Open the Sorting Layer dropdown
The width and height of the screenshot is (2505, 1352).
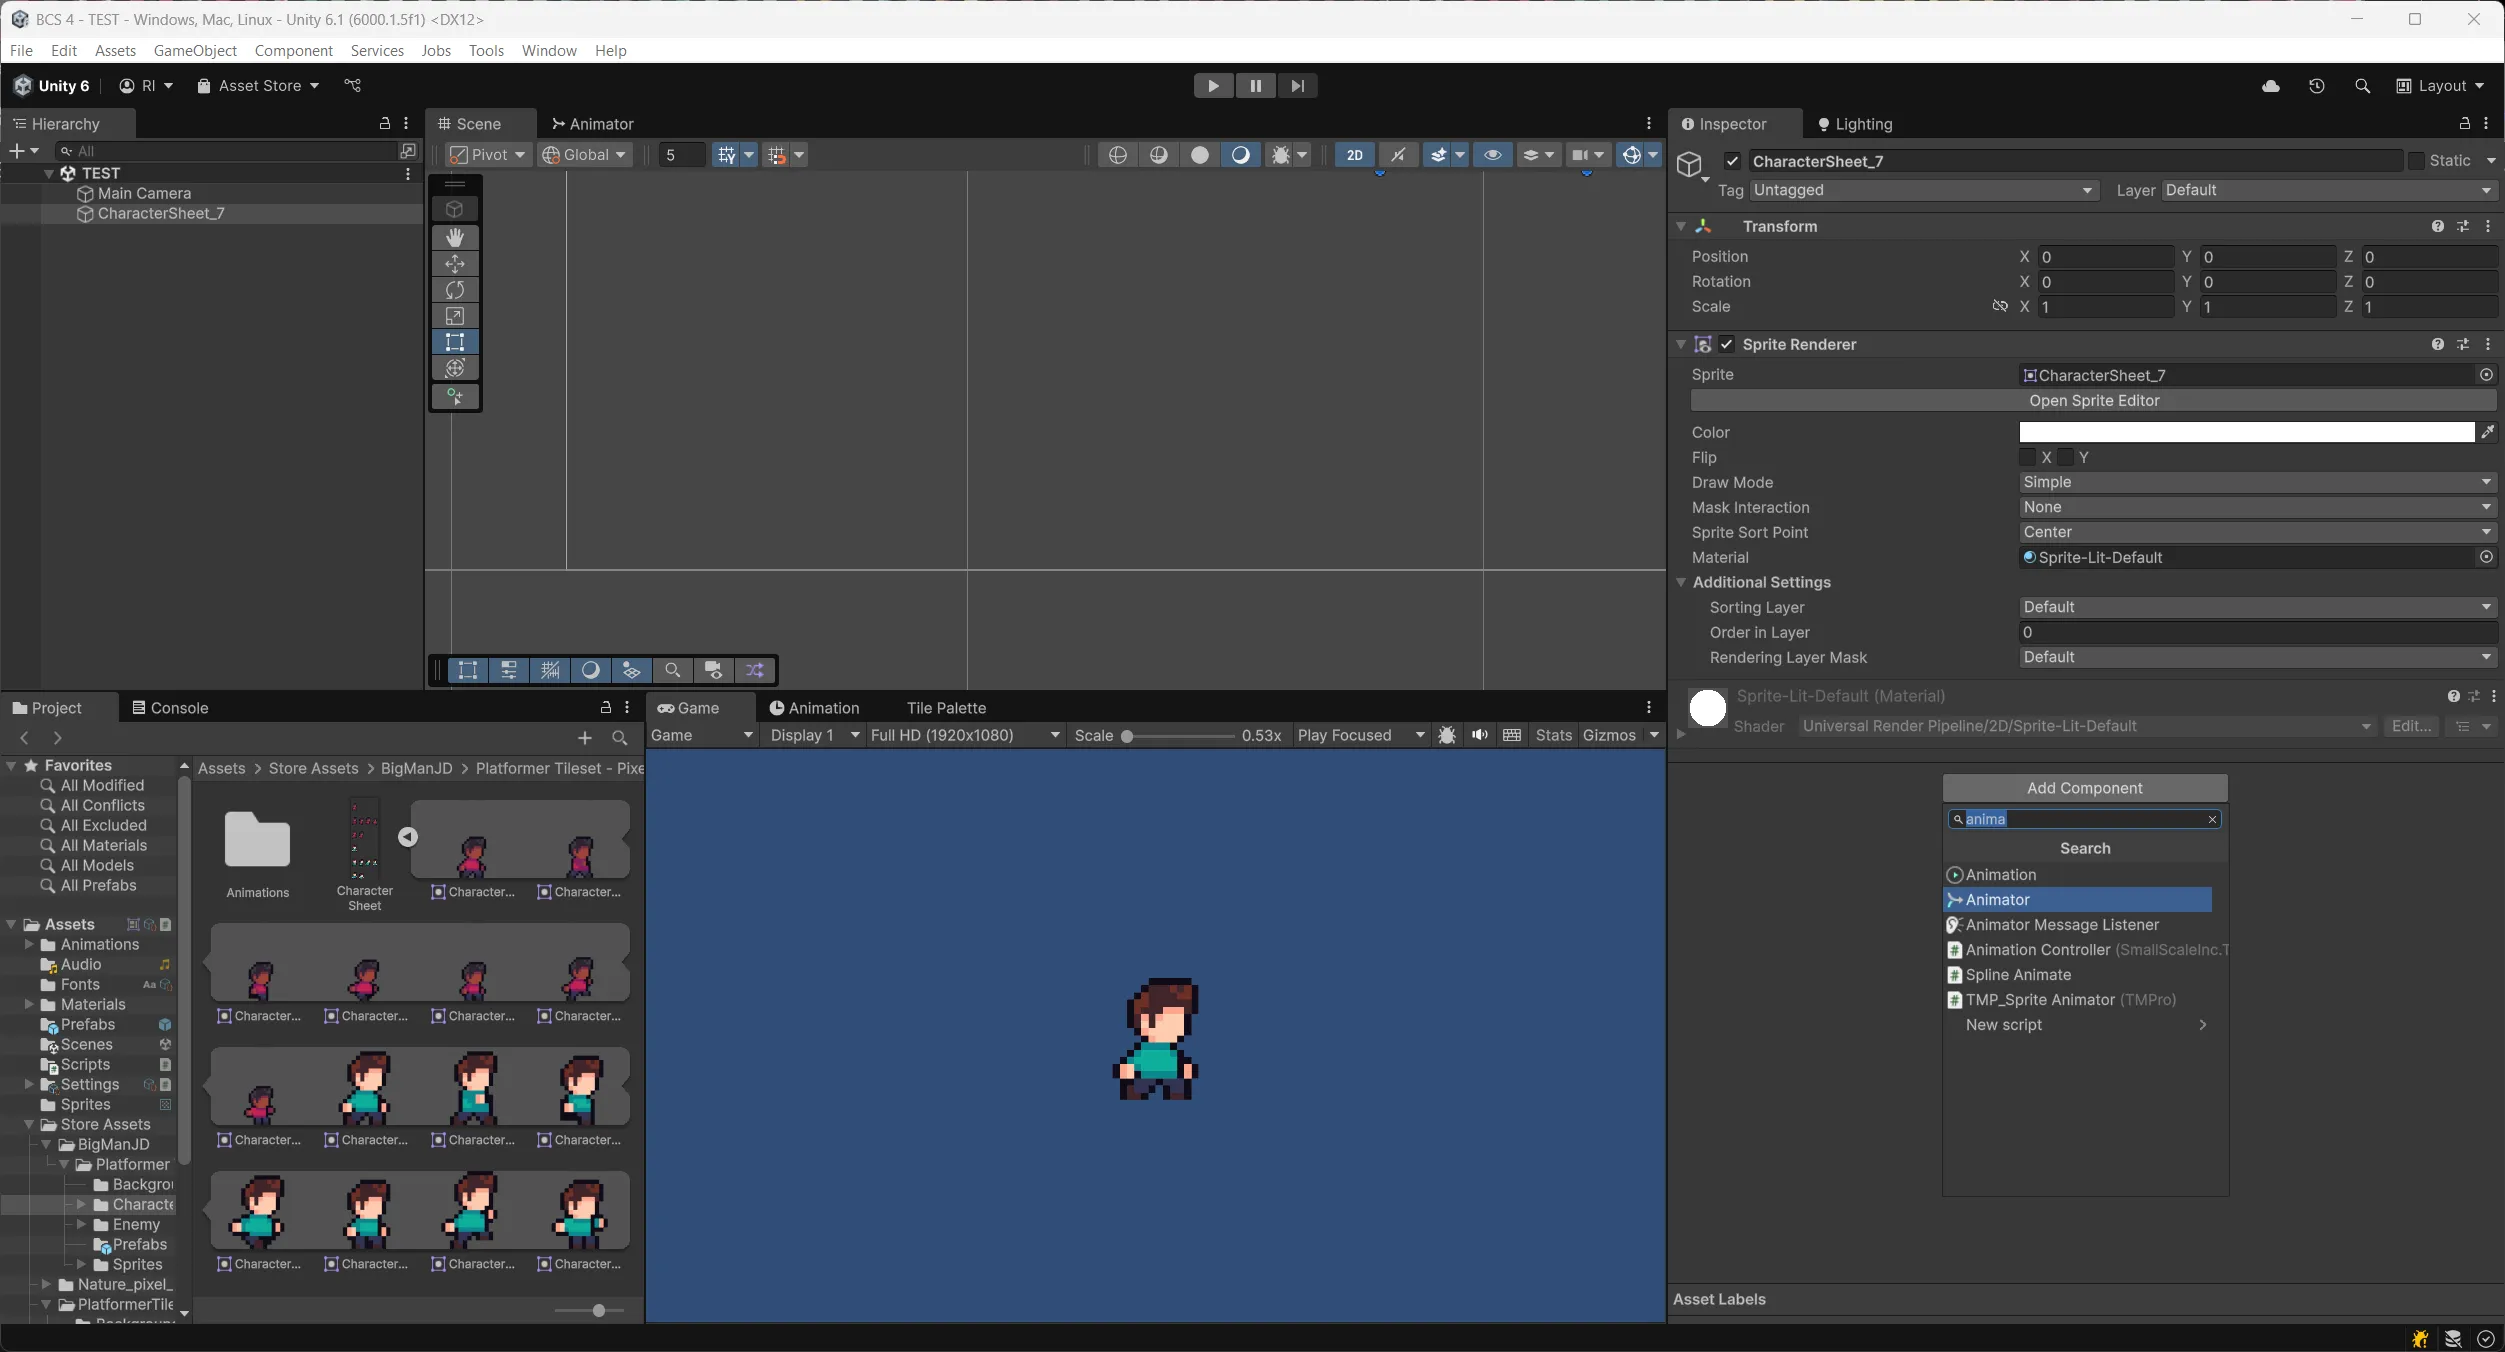point(2257,607)
